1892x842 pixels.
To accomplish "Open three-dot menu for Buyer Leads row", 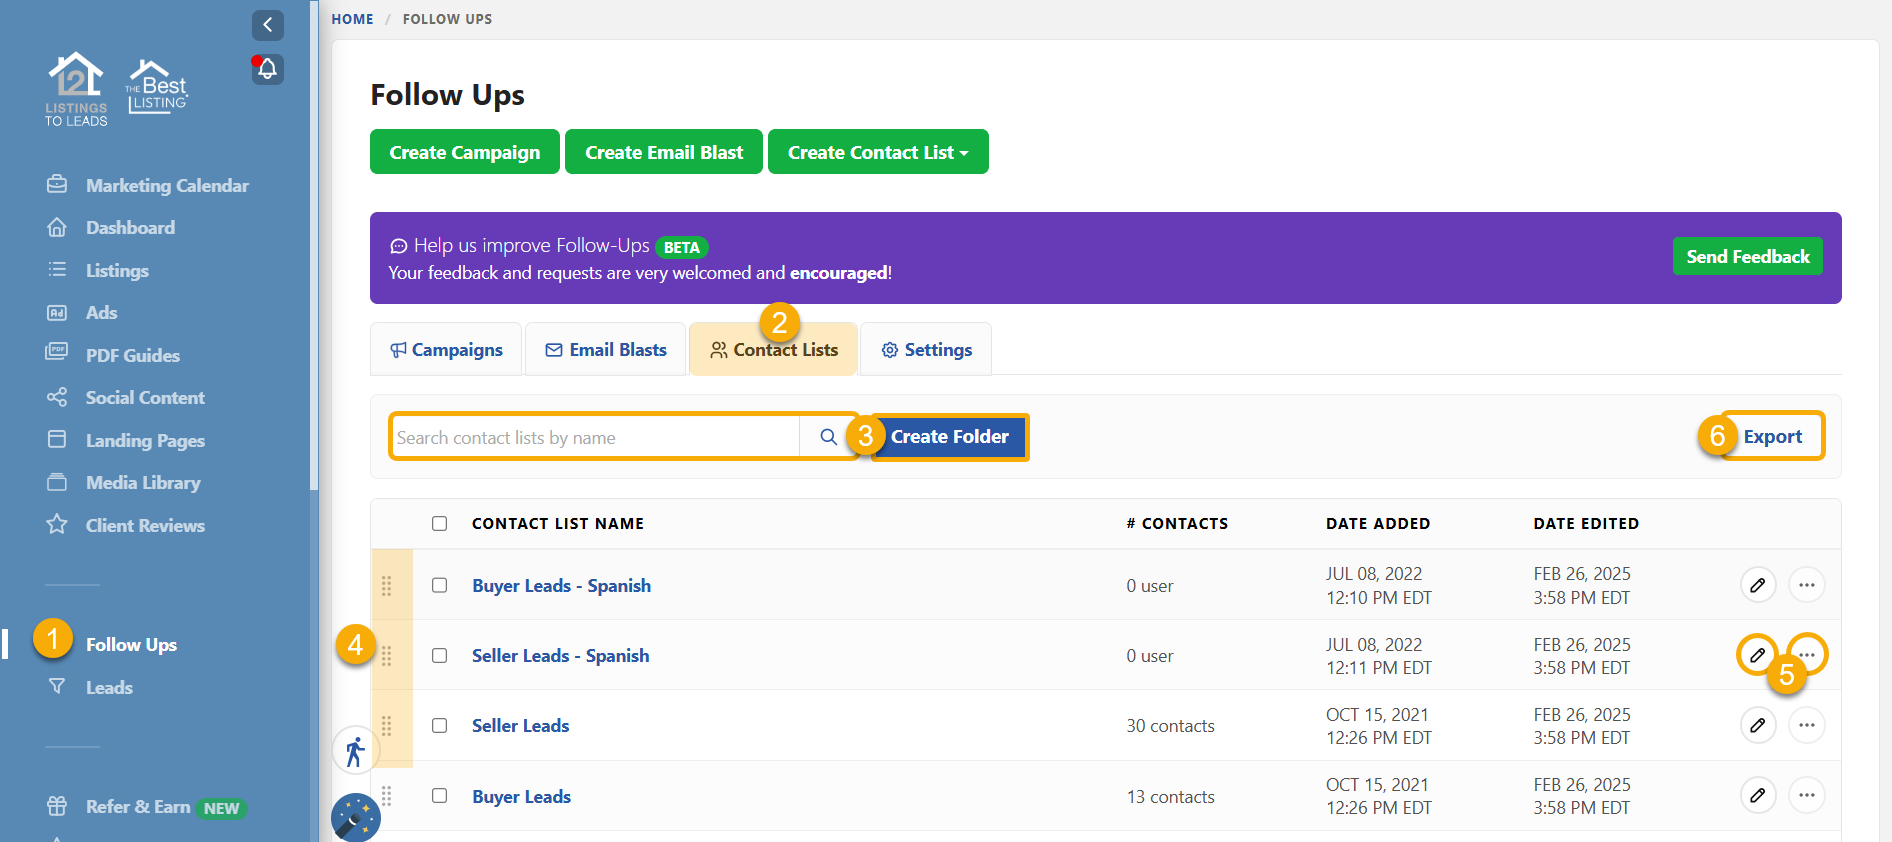I will pyautogui.click(x=1806, y=796).
